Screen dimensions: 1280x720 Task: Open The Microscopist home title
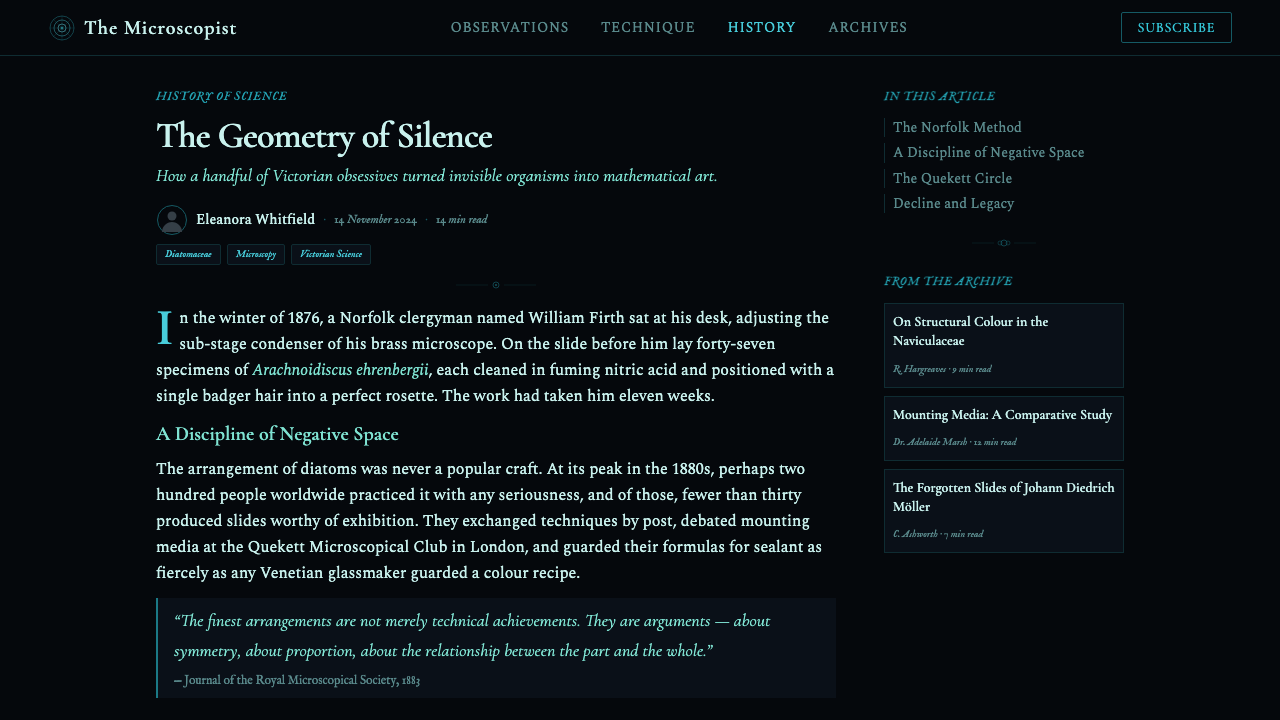coord(160,28)
